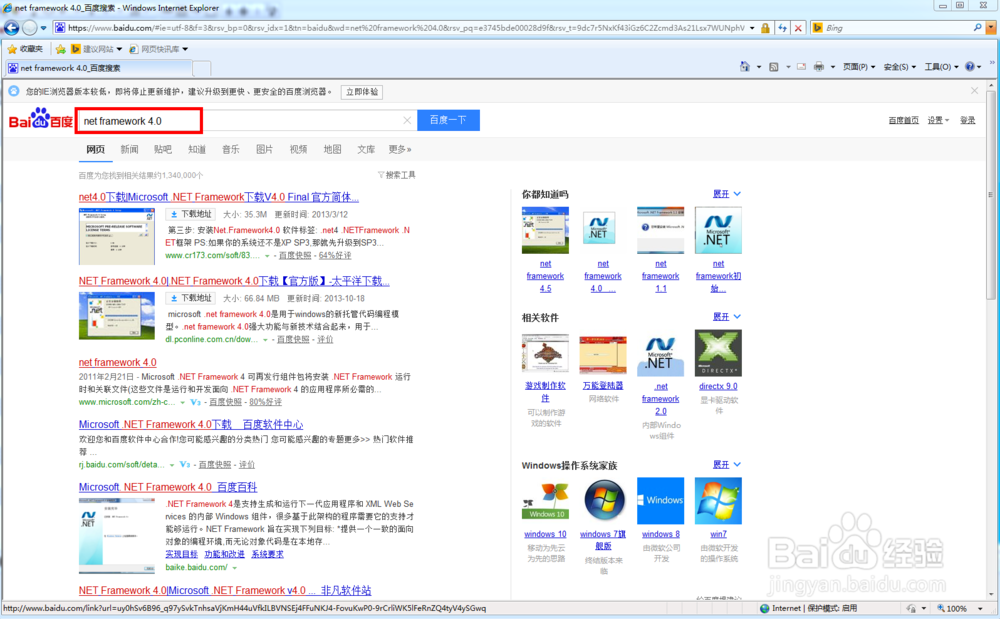Viewport: 1000px width, 619px height.
Task: Expand the 更多» search categories
Action: 400,149
